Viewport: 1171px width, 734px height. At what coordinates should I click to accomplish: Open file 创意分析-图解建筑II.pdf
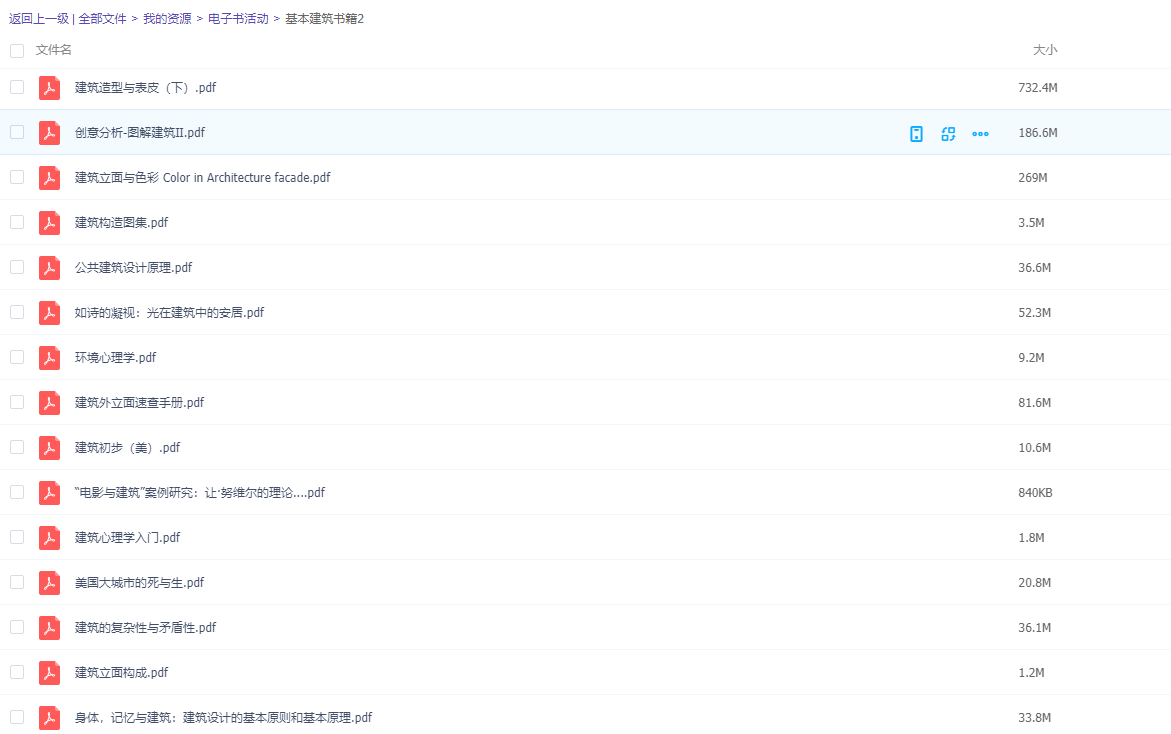click(140, 132)
